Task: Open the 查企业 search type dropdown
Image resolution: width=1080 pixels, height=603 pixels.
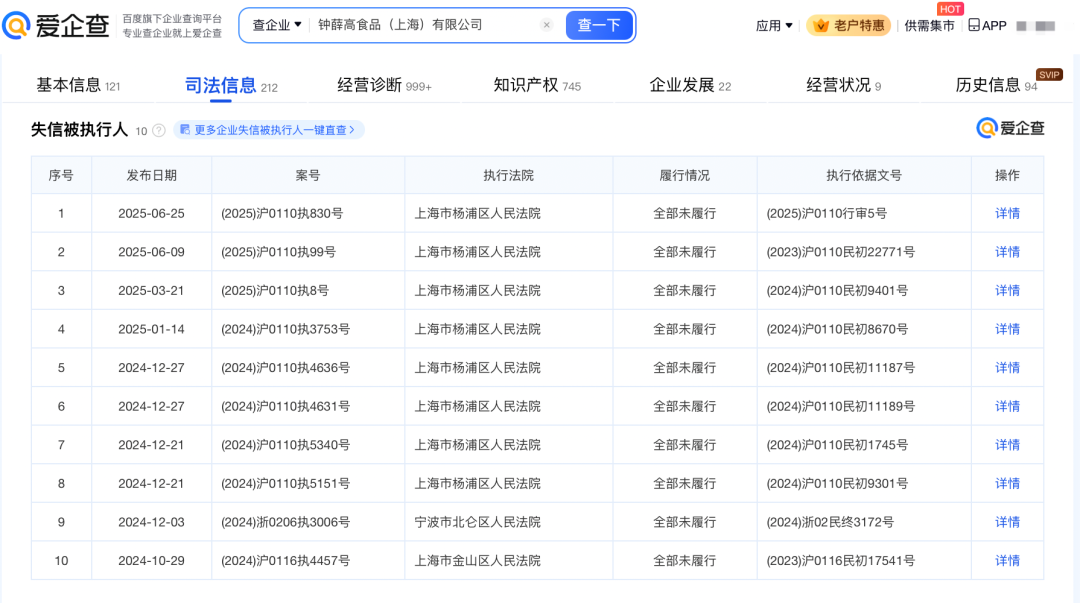Action: pos(277,25)
